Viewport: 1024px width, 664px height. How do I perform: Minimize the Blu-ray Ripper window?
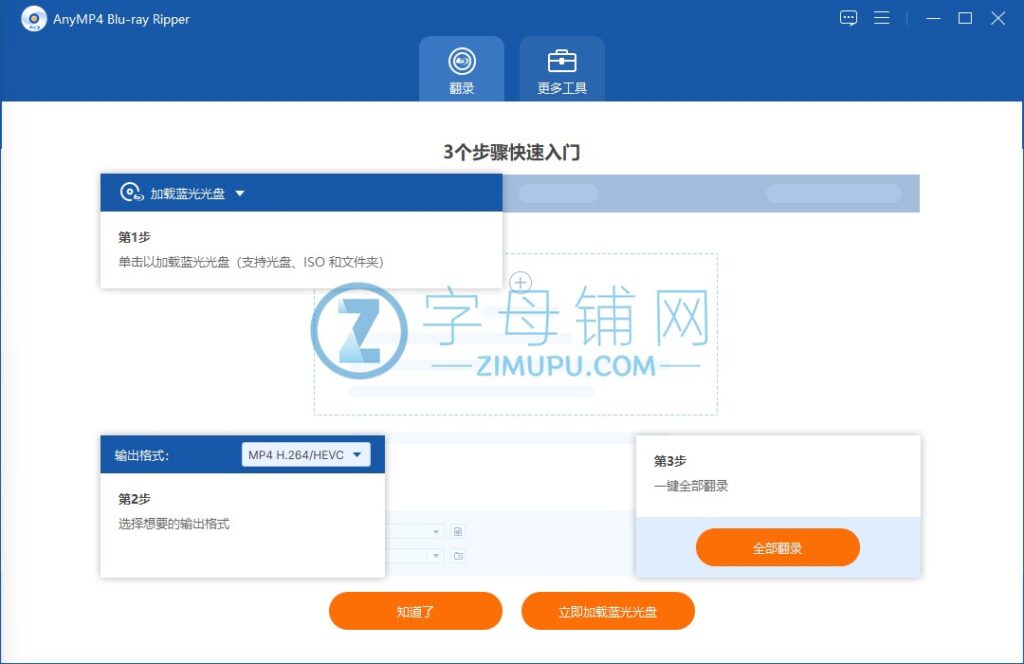(x=933, y=18)
